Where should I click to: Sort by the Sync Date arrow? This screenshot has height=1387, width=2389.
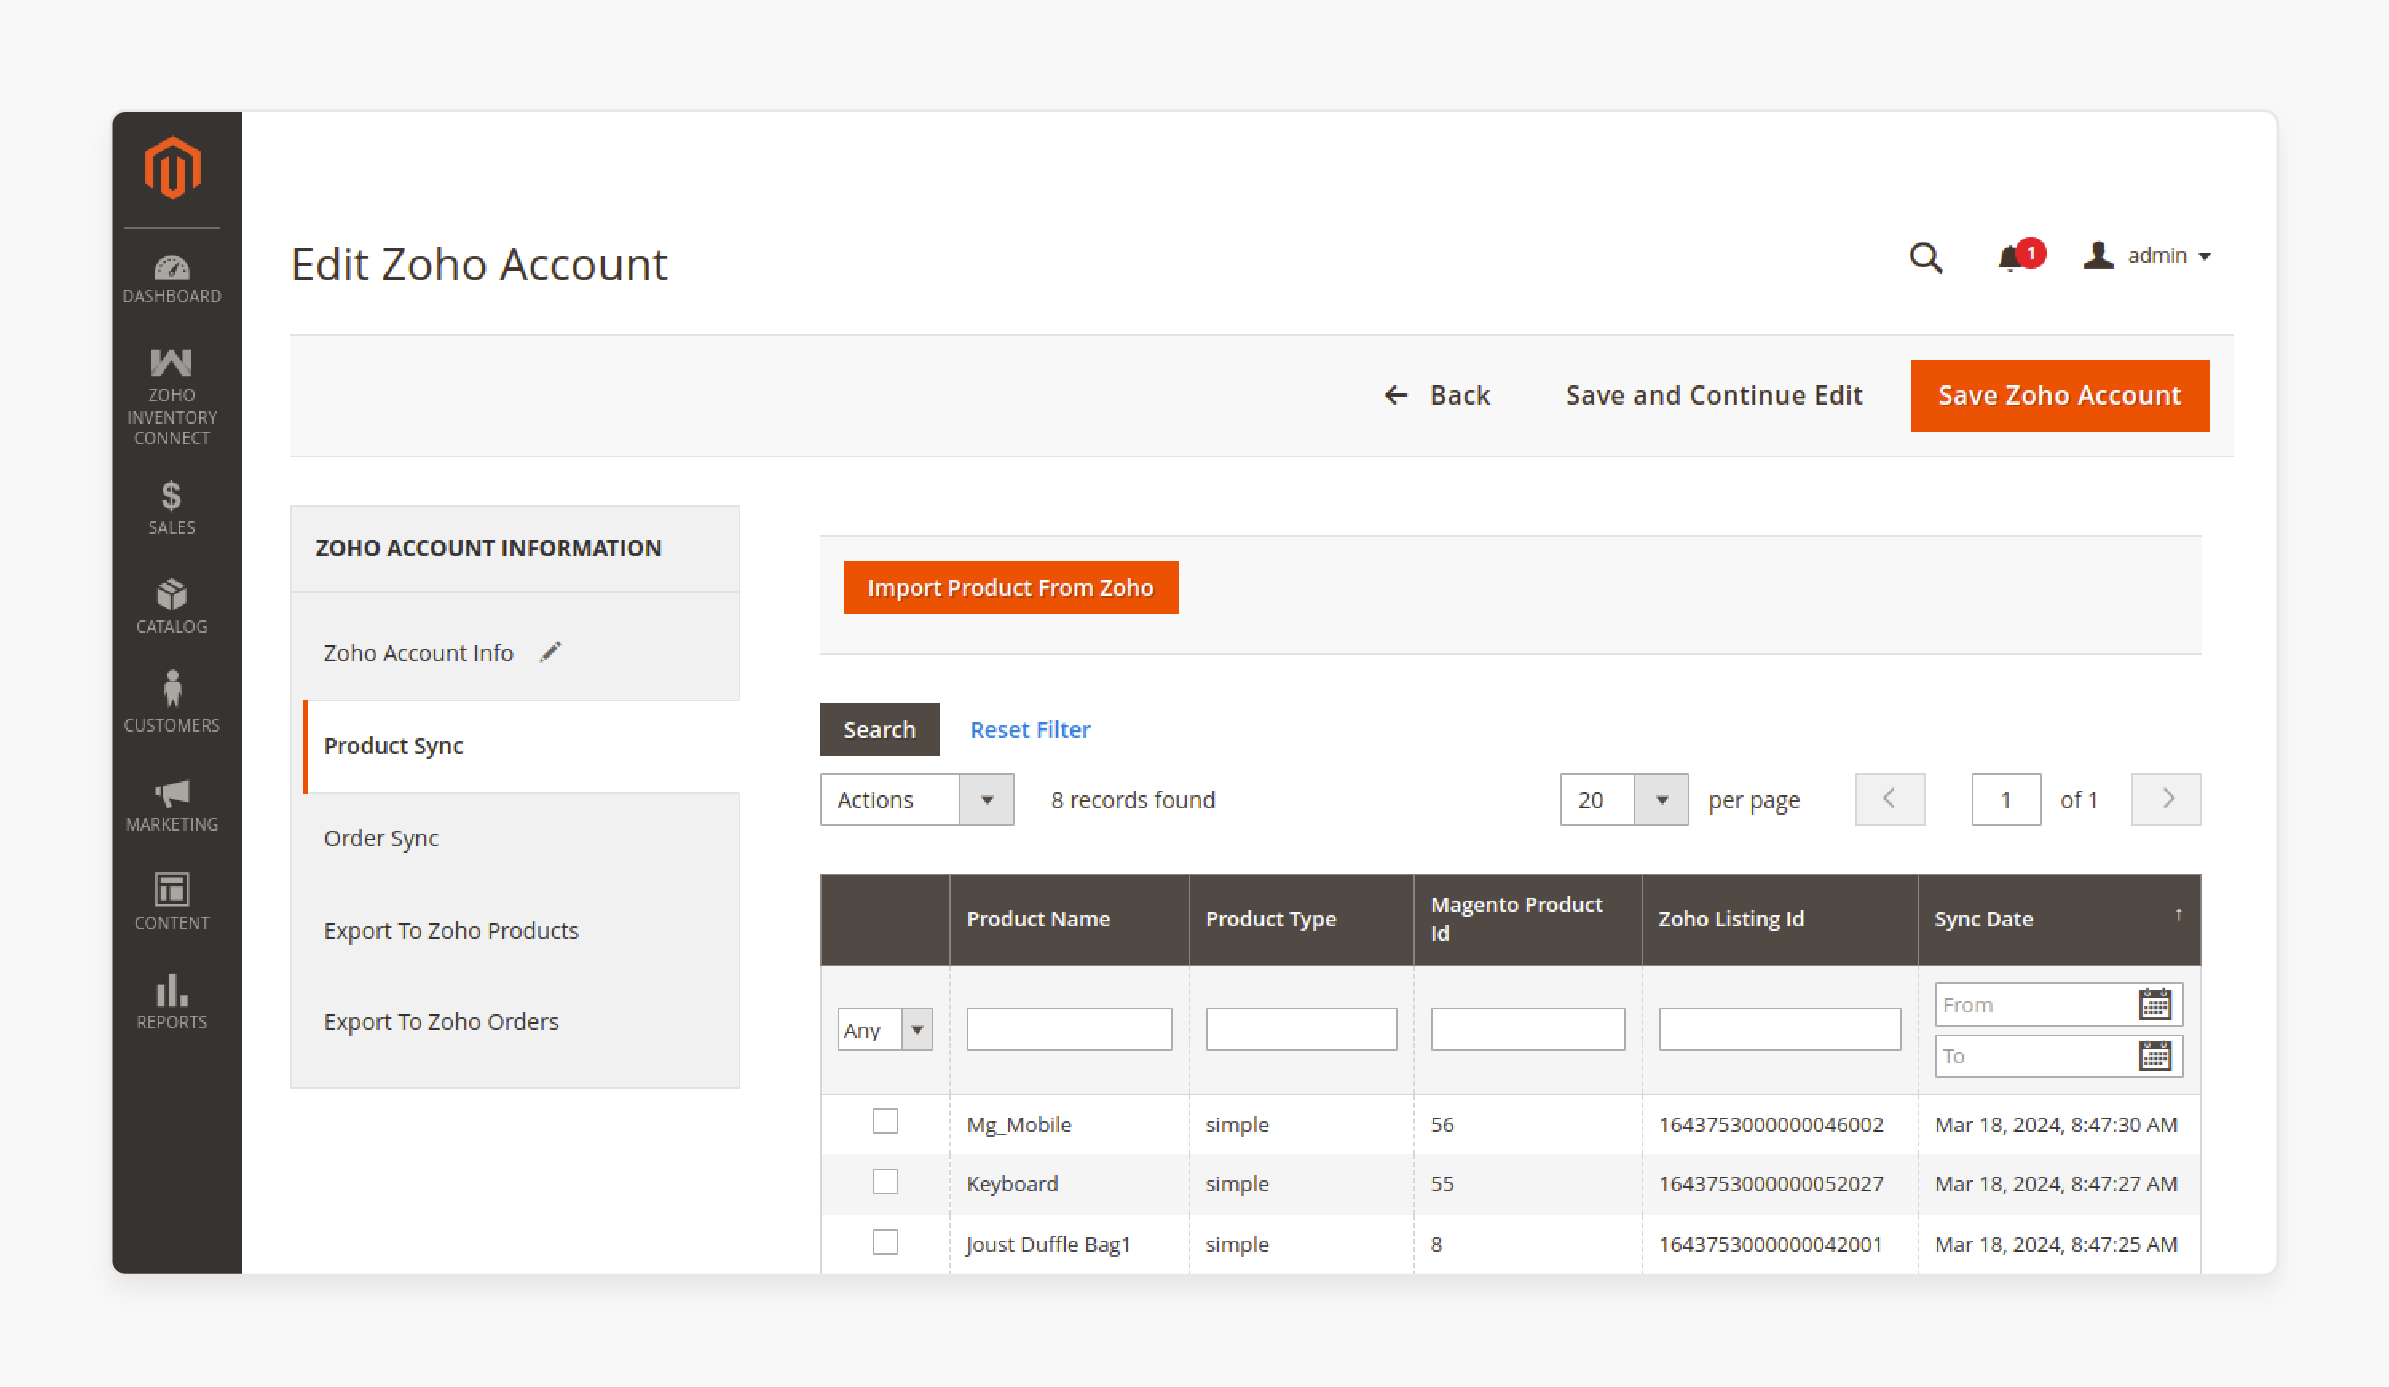click(x=2178, y=914)
